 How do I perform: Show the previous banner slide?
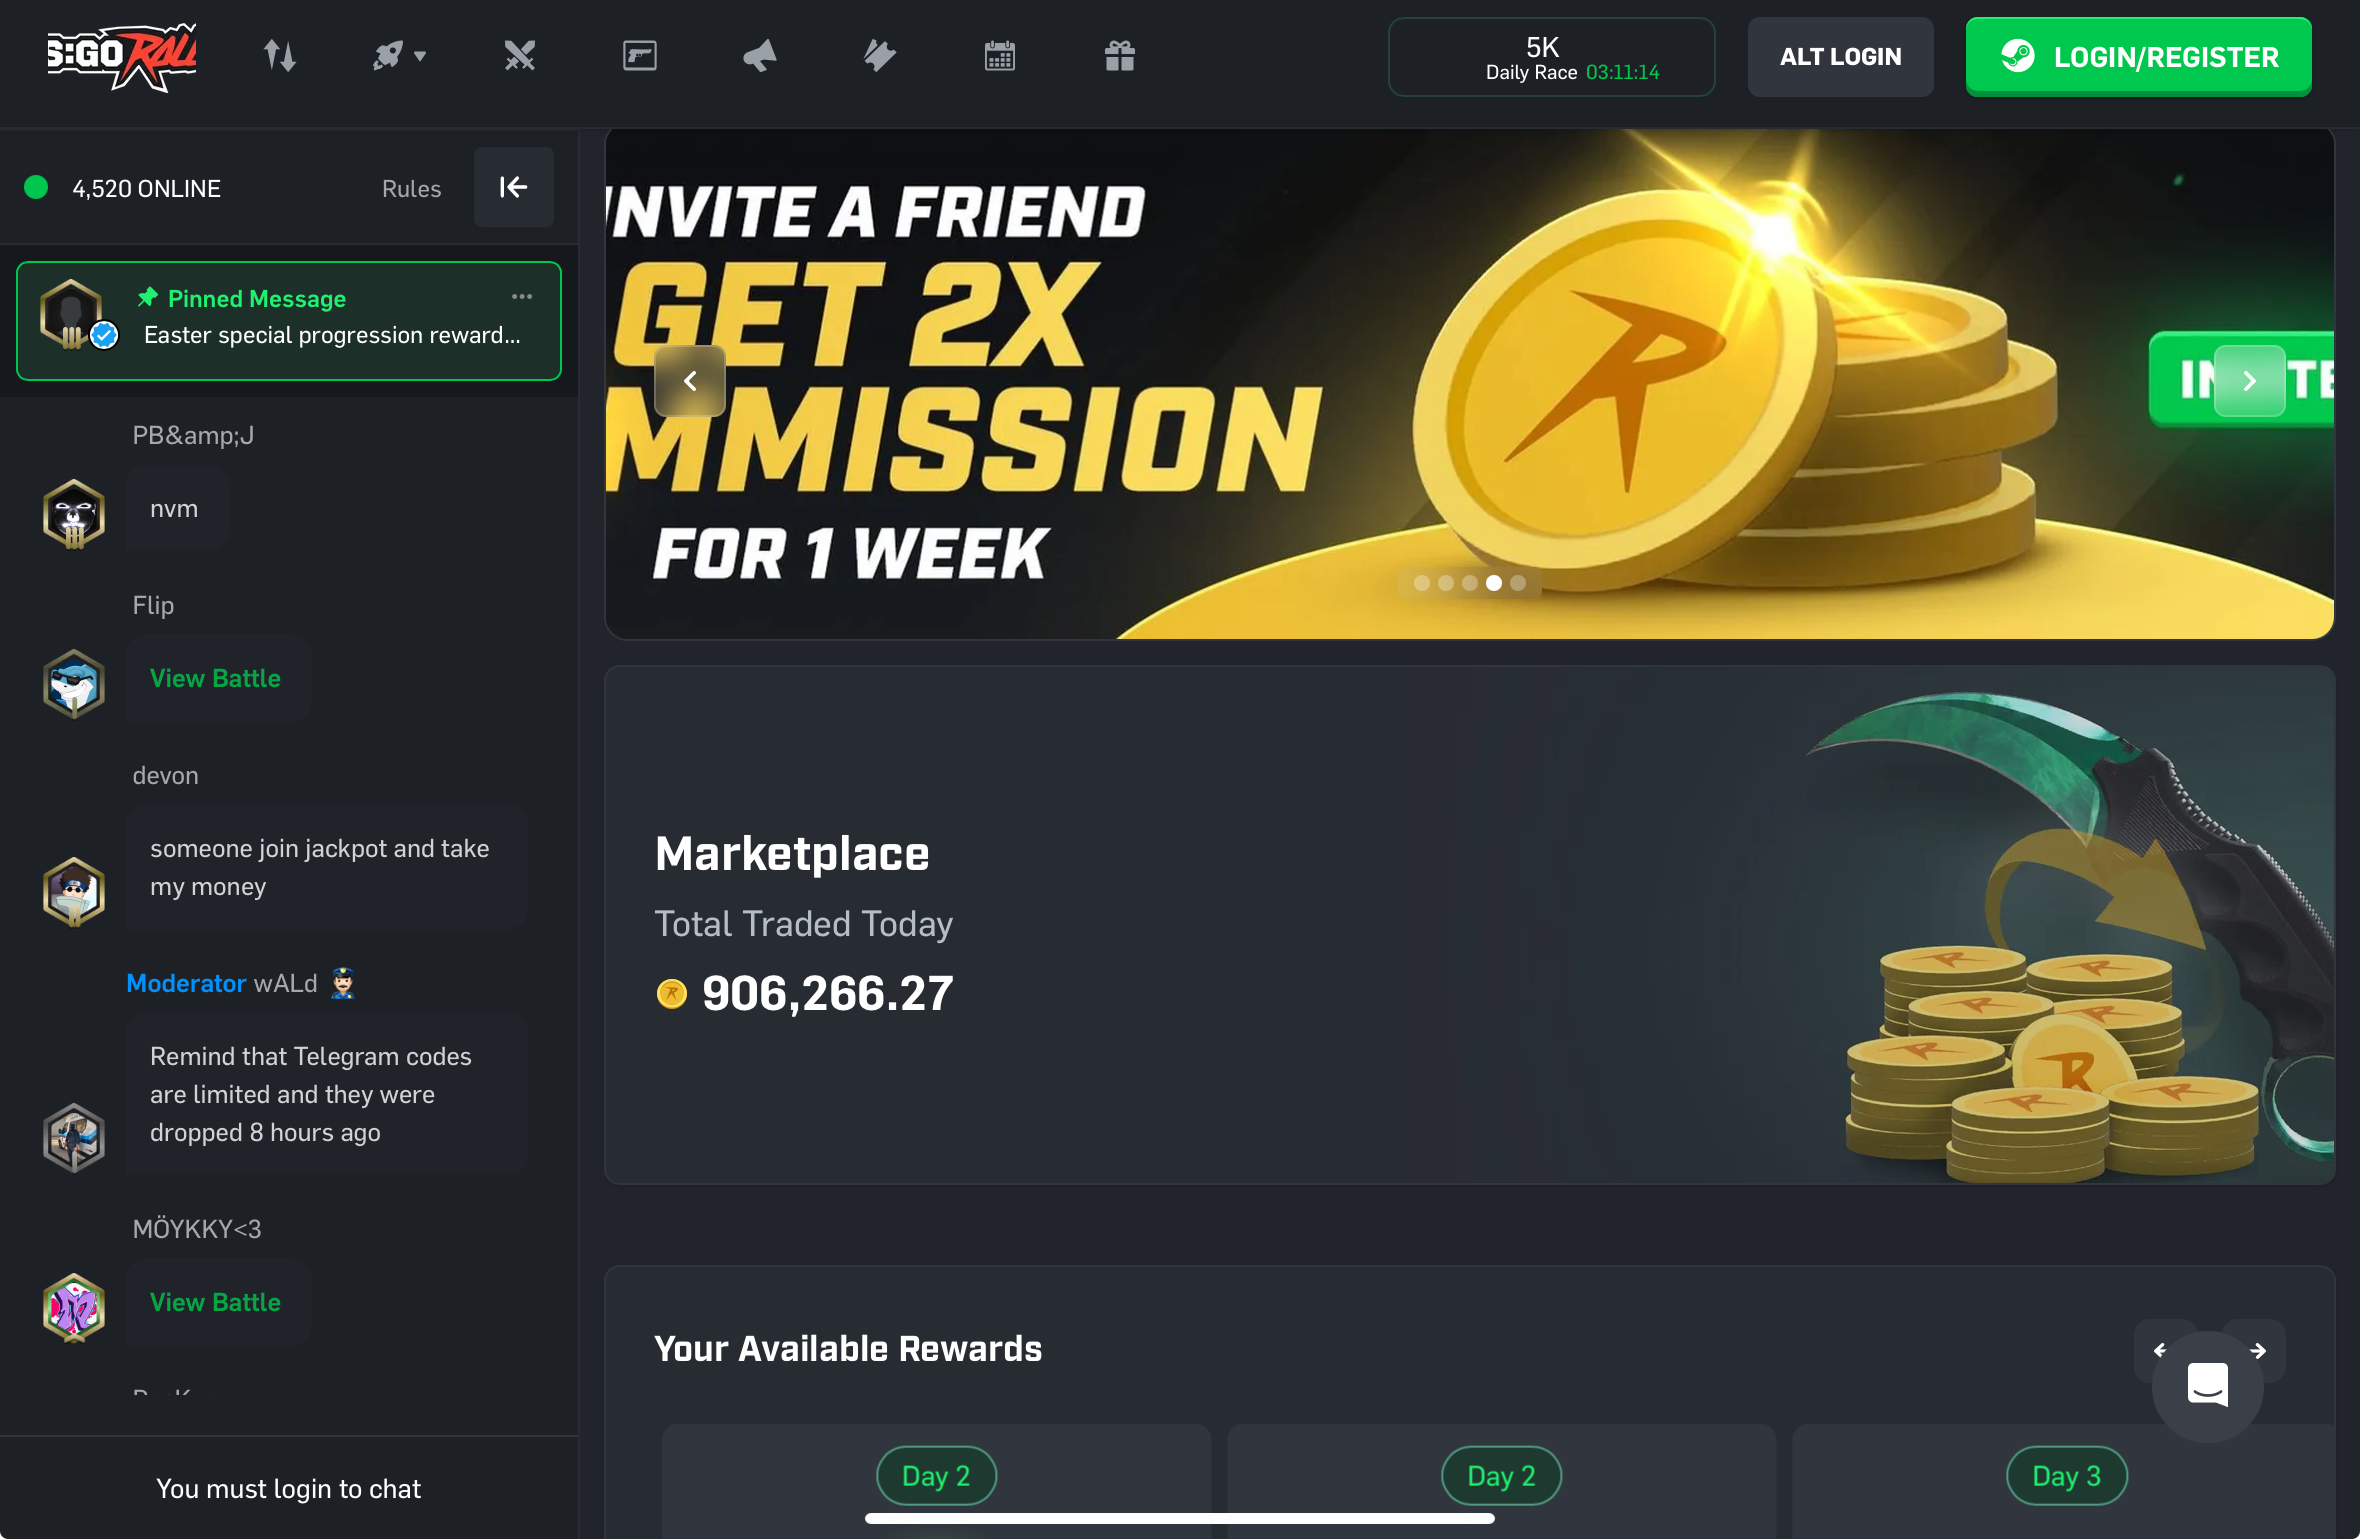(x=690, y=381)
